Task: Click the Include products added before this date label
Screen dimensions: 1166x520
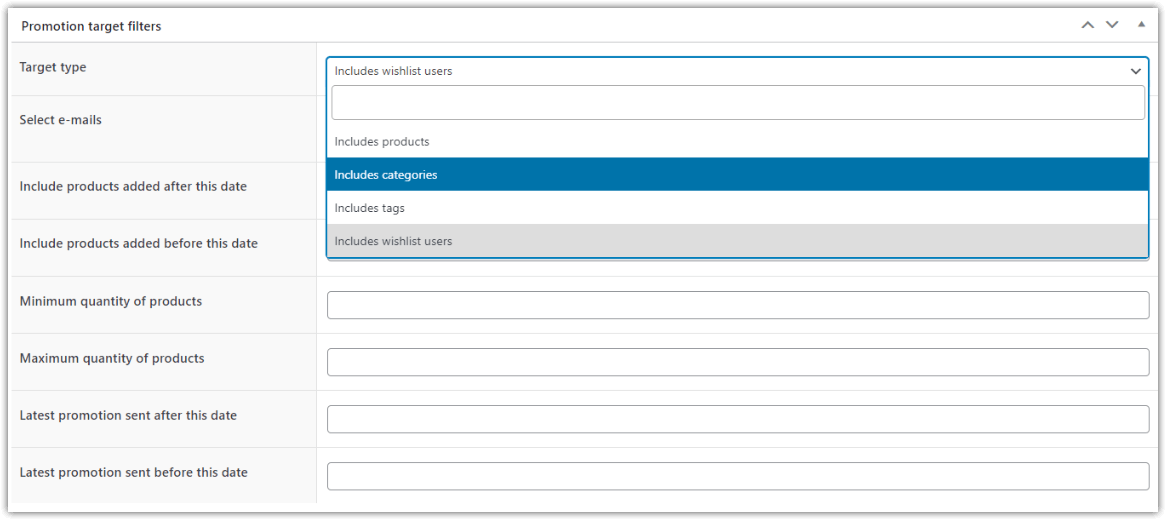Action: (139, 243)
